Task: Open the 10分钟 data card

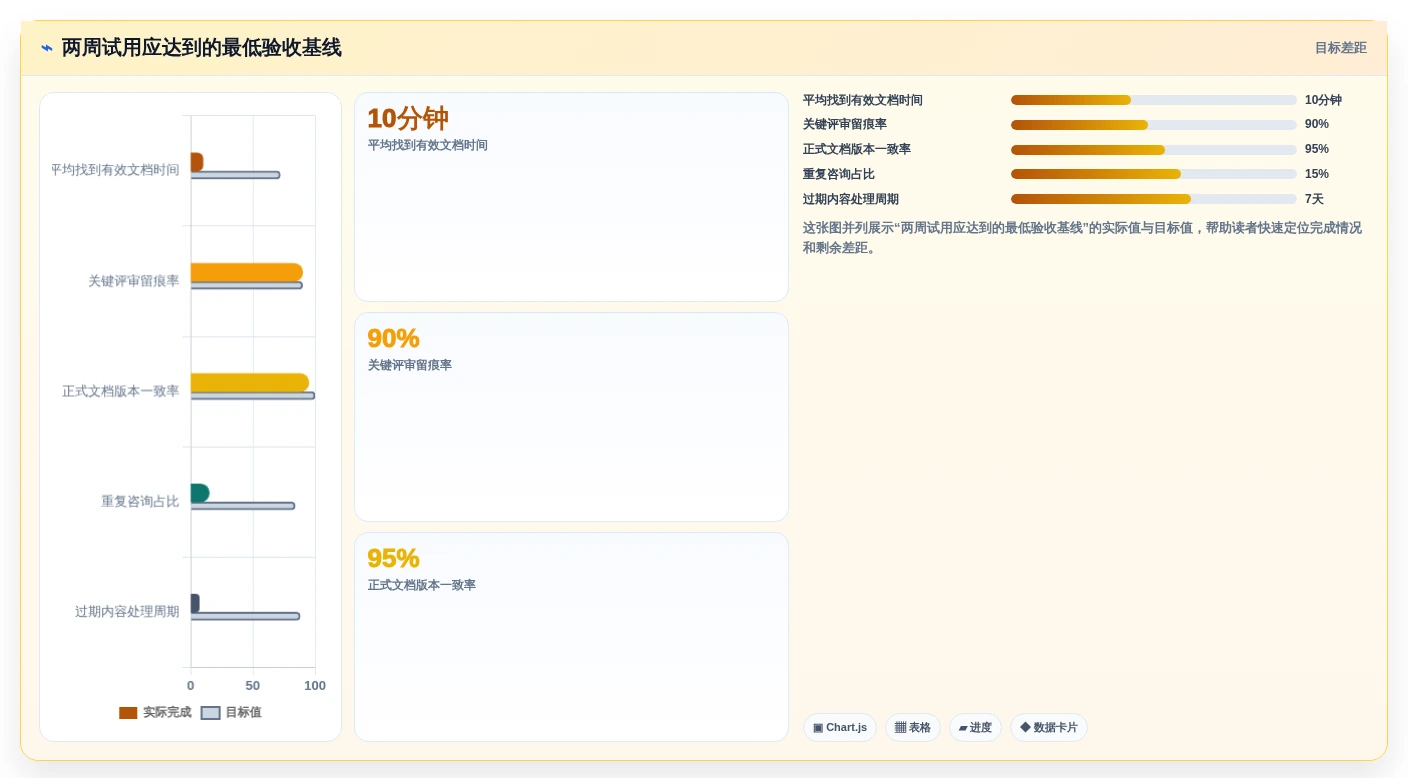Action: [571, 197]
